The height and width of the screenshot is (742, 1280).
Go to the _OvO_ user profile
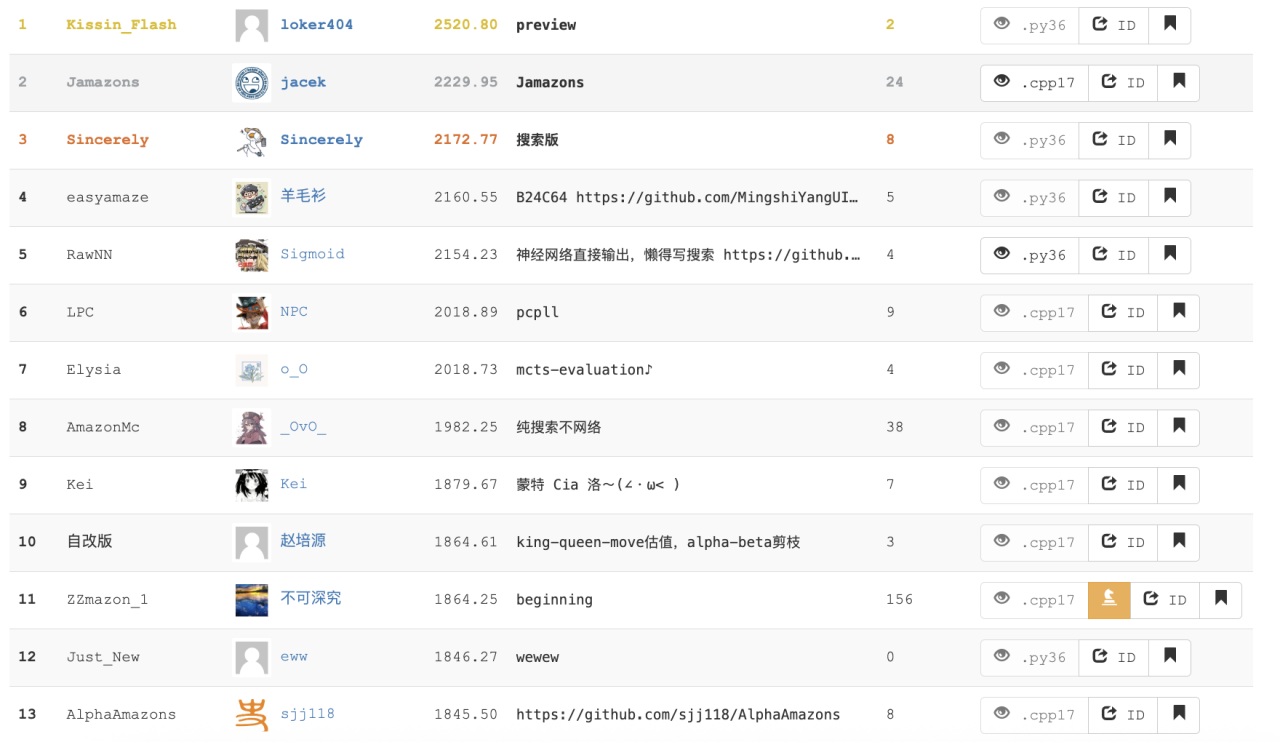coord(303,427)
